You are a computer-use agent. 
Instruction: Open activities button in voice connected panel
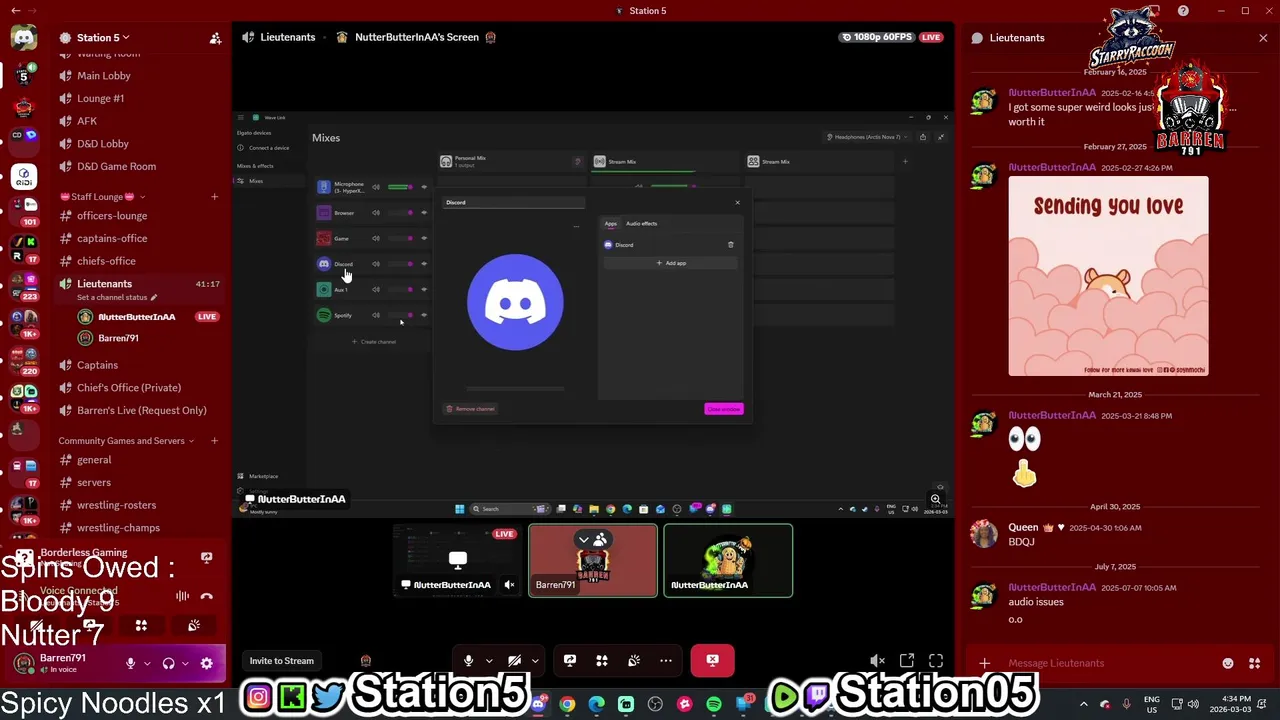[x=141, y=626]
